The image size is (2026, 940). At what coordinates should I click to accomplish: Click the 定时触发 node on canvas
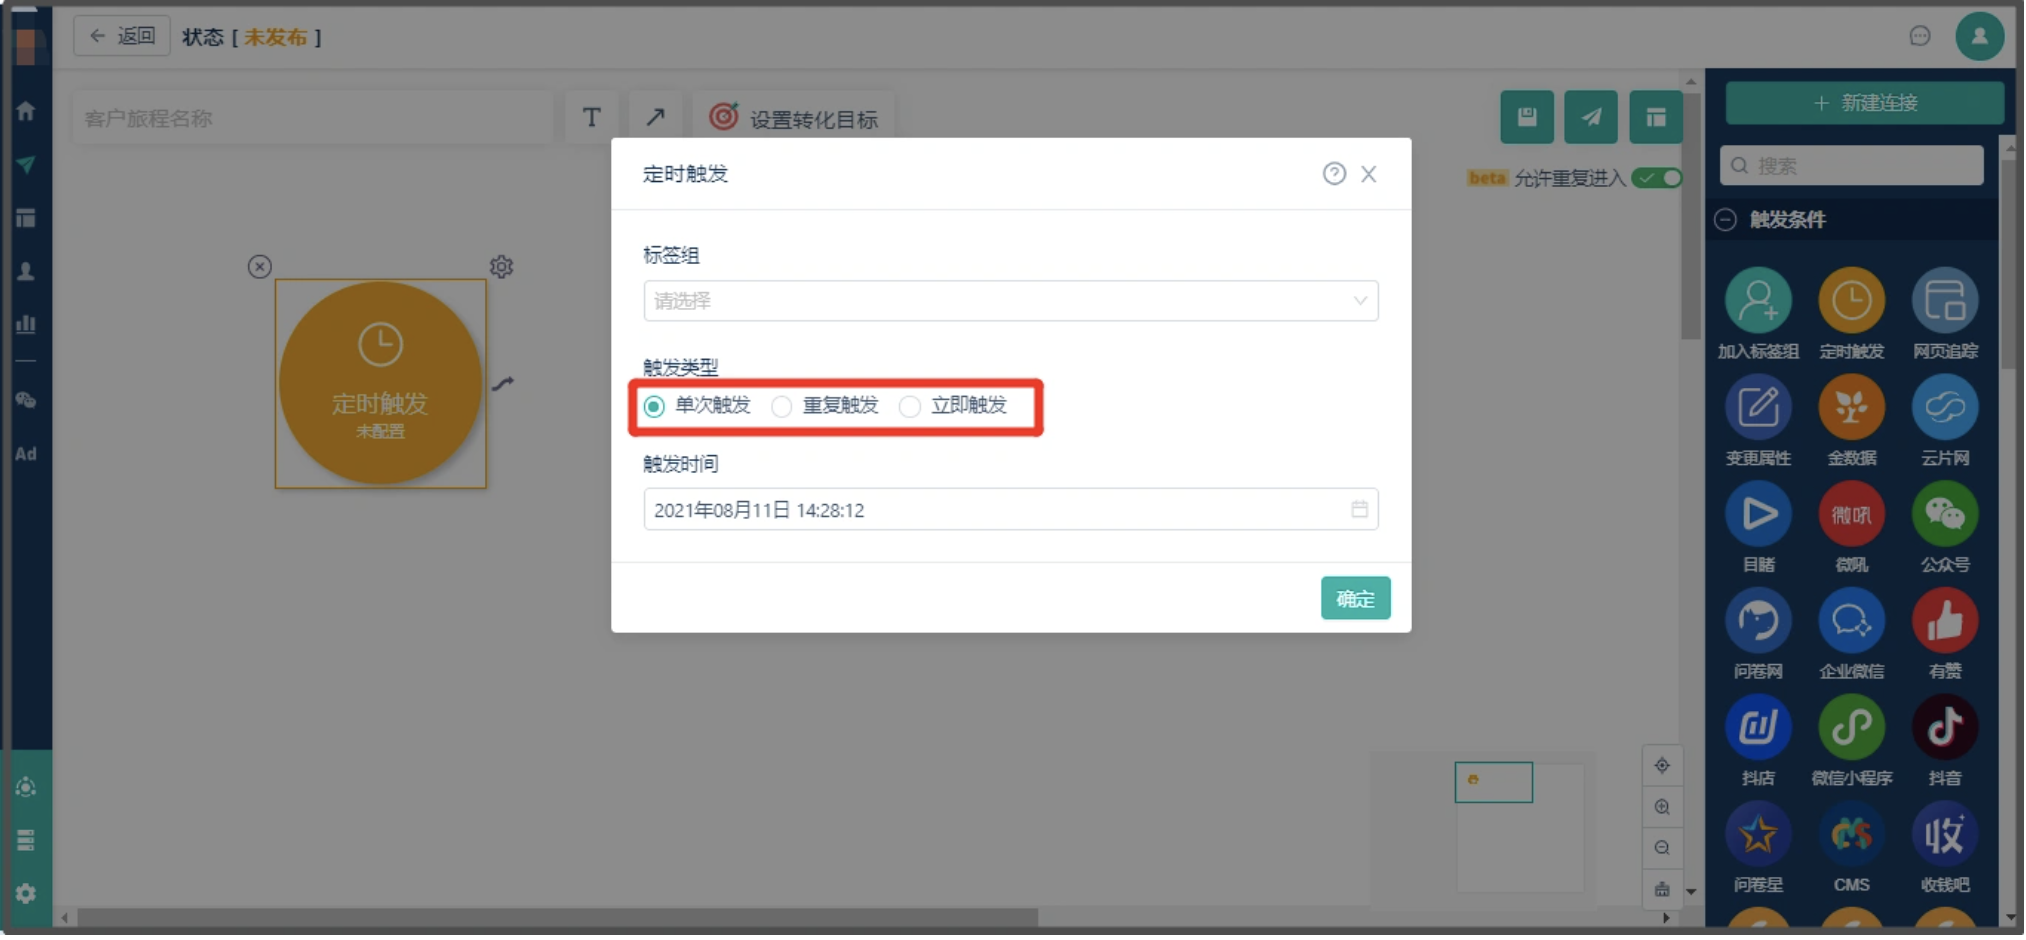pos(381,384)
